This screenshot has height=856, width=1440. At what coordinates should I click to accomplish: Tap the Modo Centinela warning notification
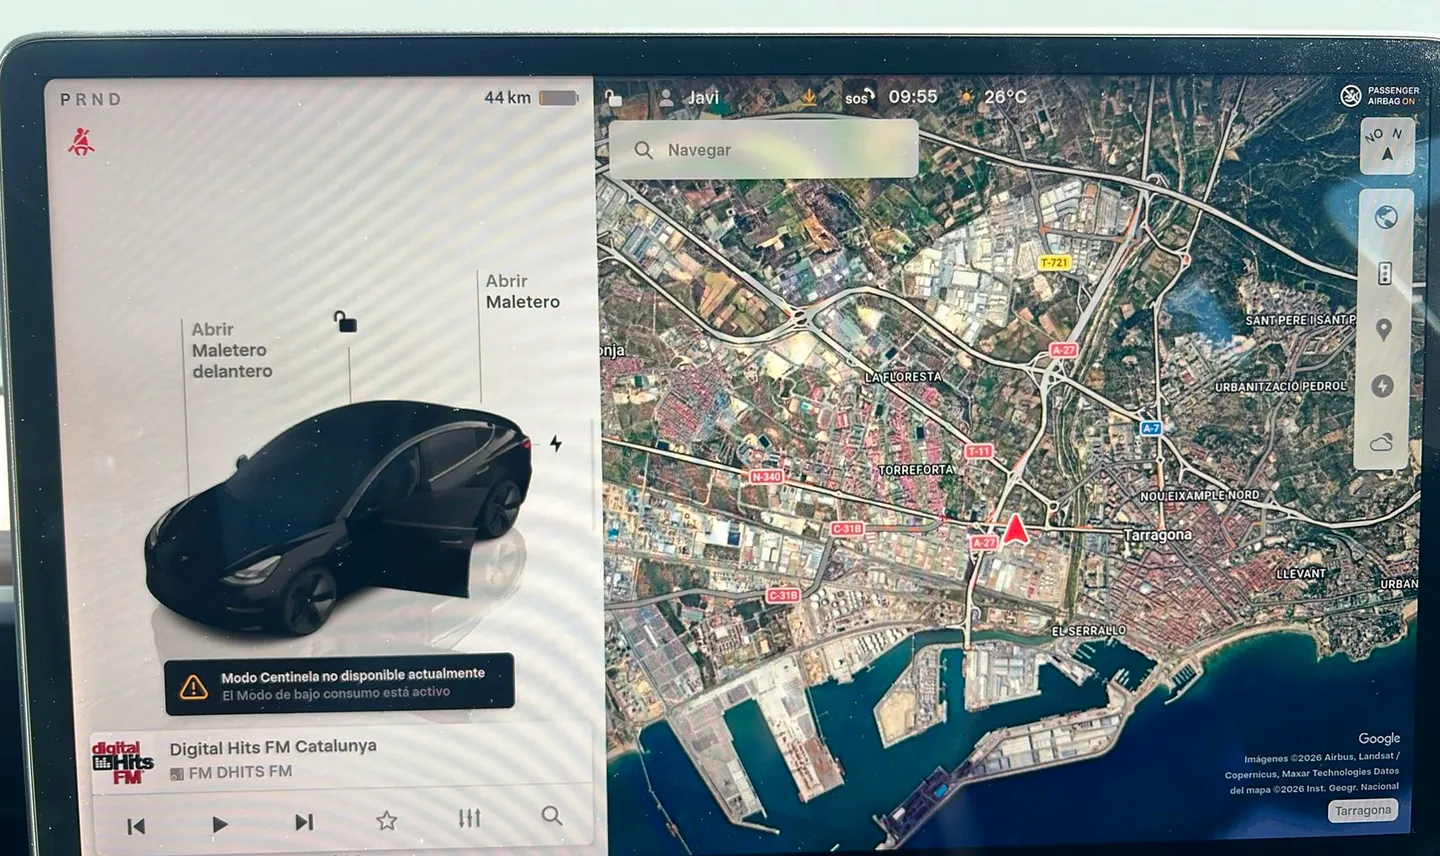[x=340, y=684]
